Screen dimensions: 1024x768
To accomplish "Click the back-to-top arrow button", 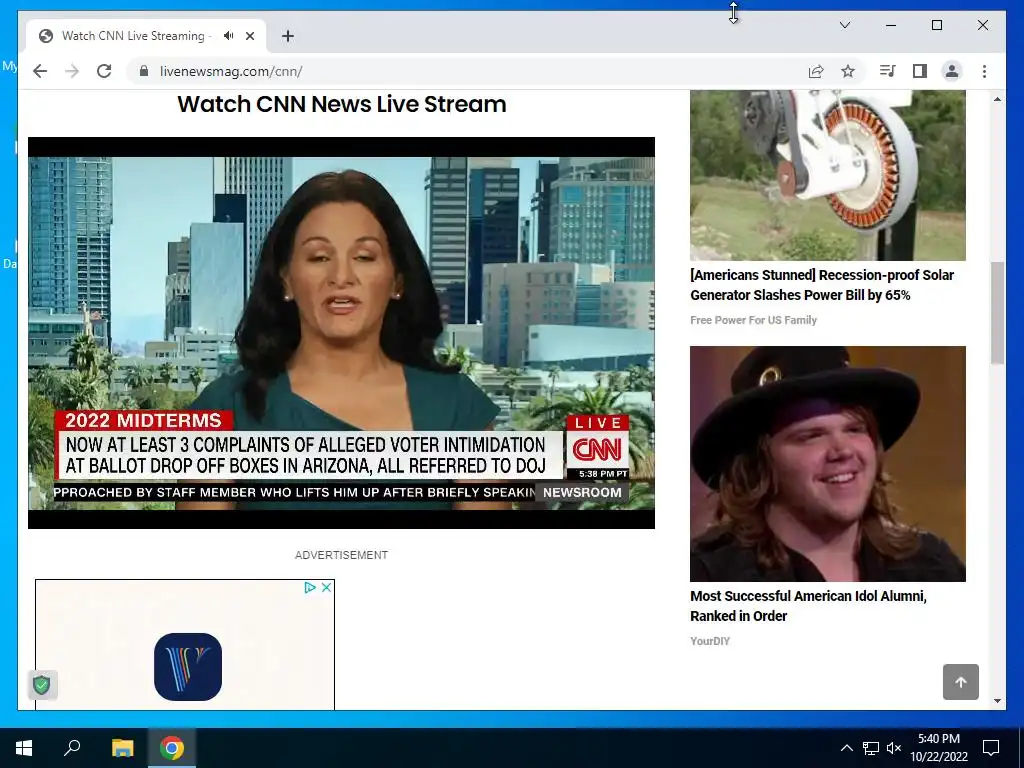I will click(960, 682).
